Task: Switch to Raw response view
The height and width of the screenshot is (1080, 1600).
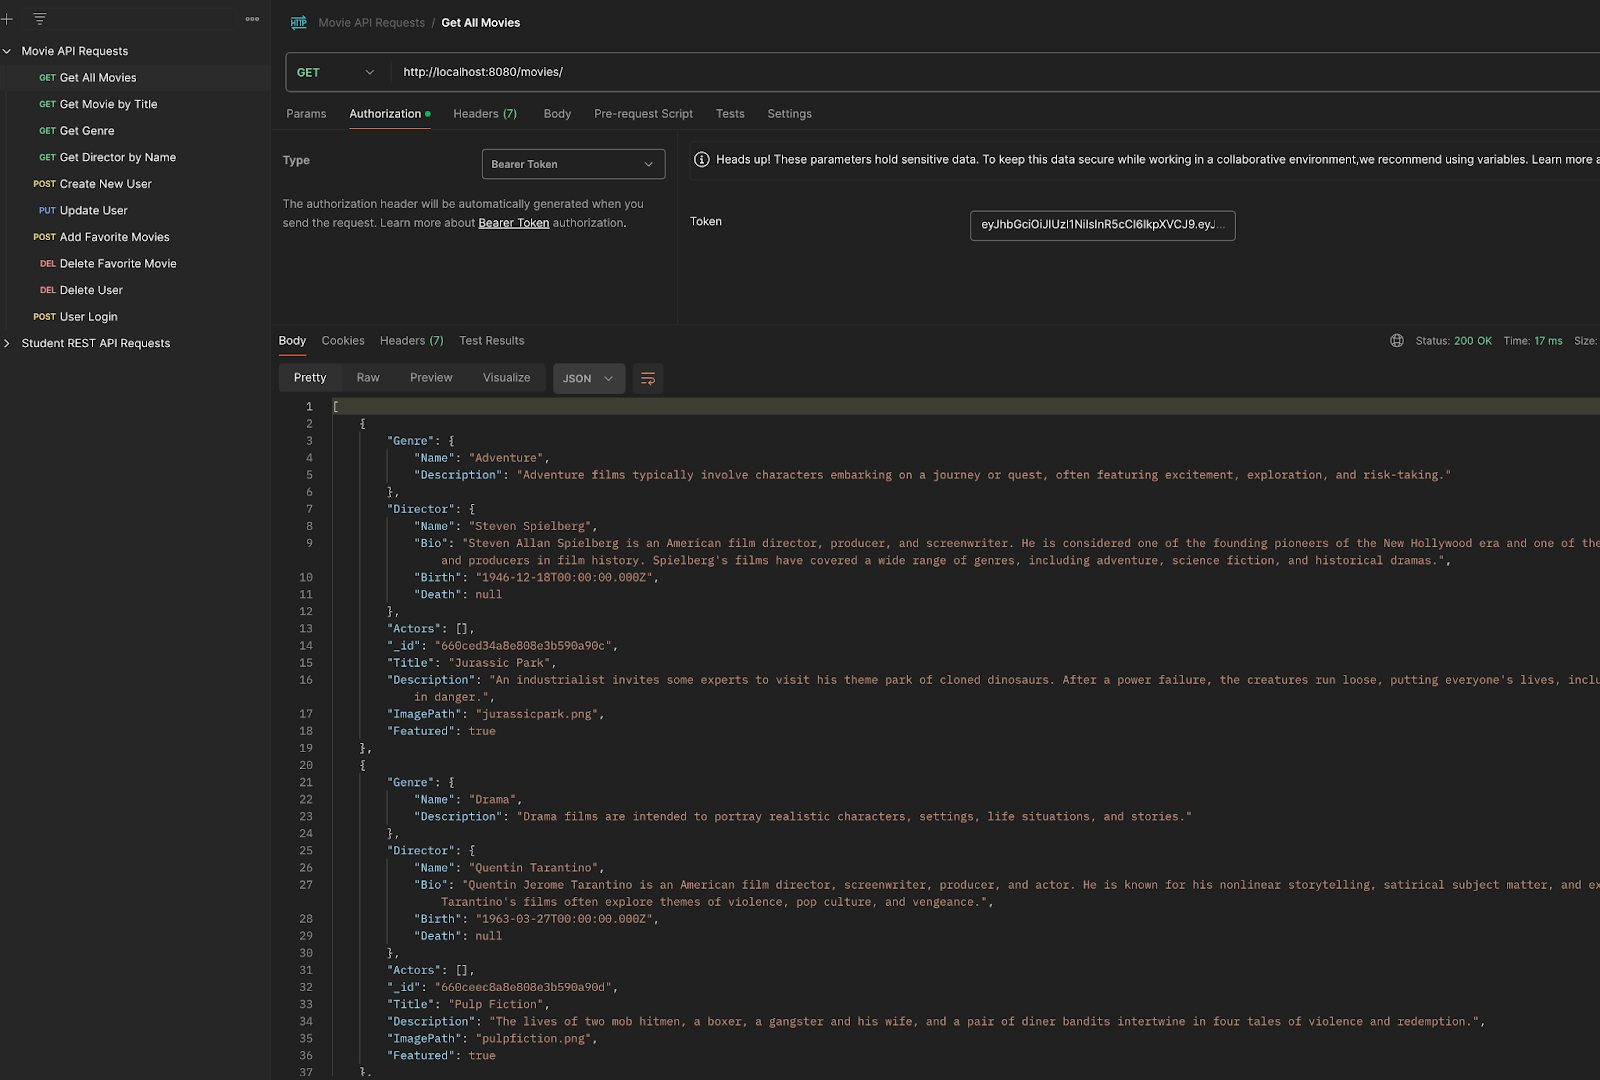Action: click(368, 378)
